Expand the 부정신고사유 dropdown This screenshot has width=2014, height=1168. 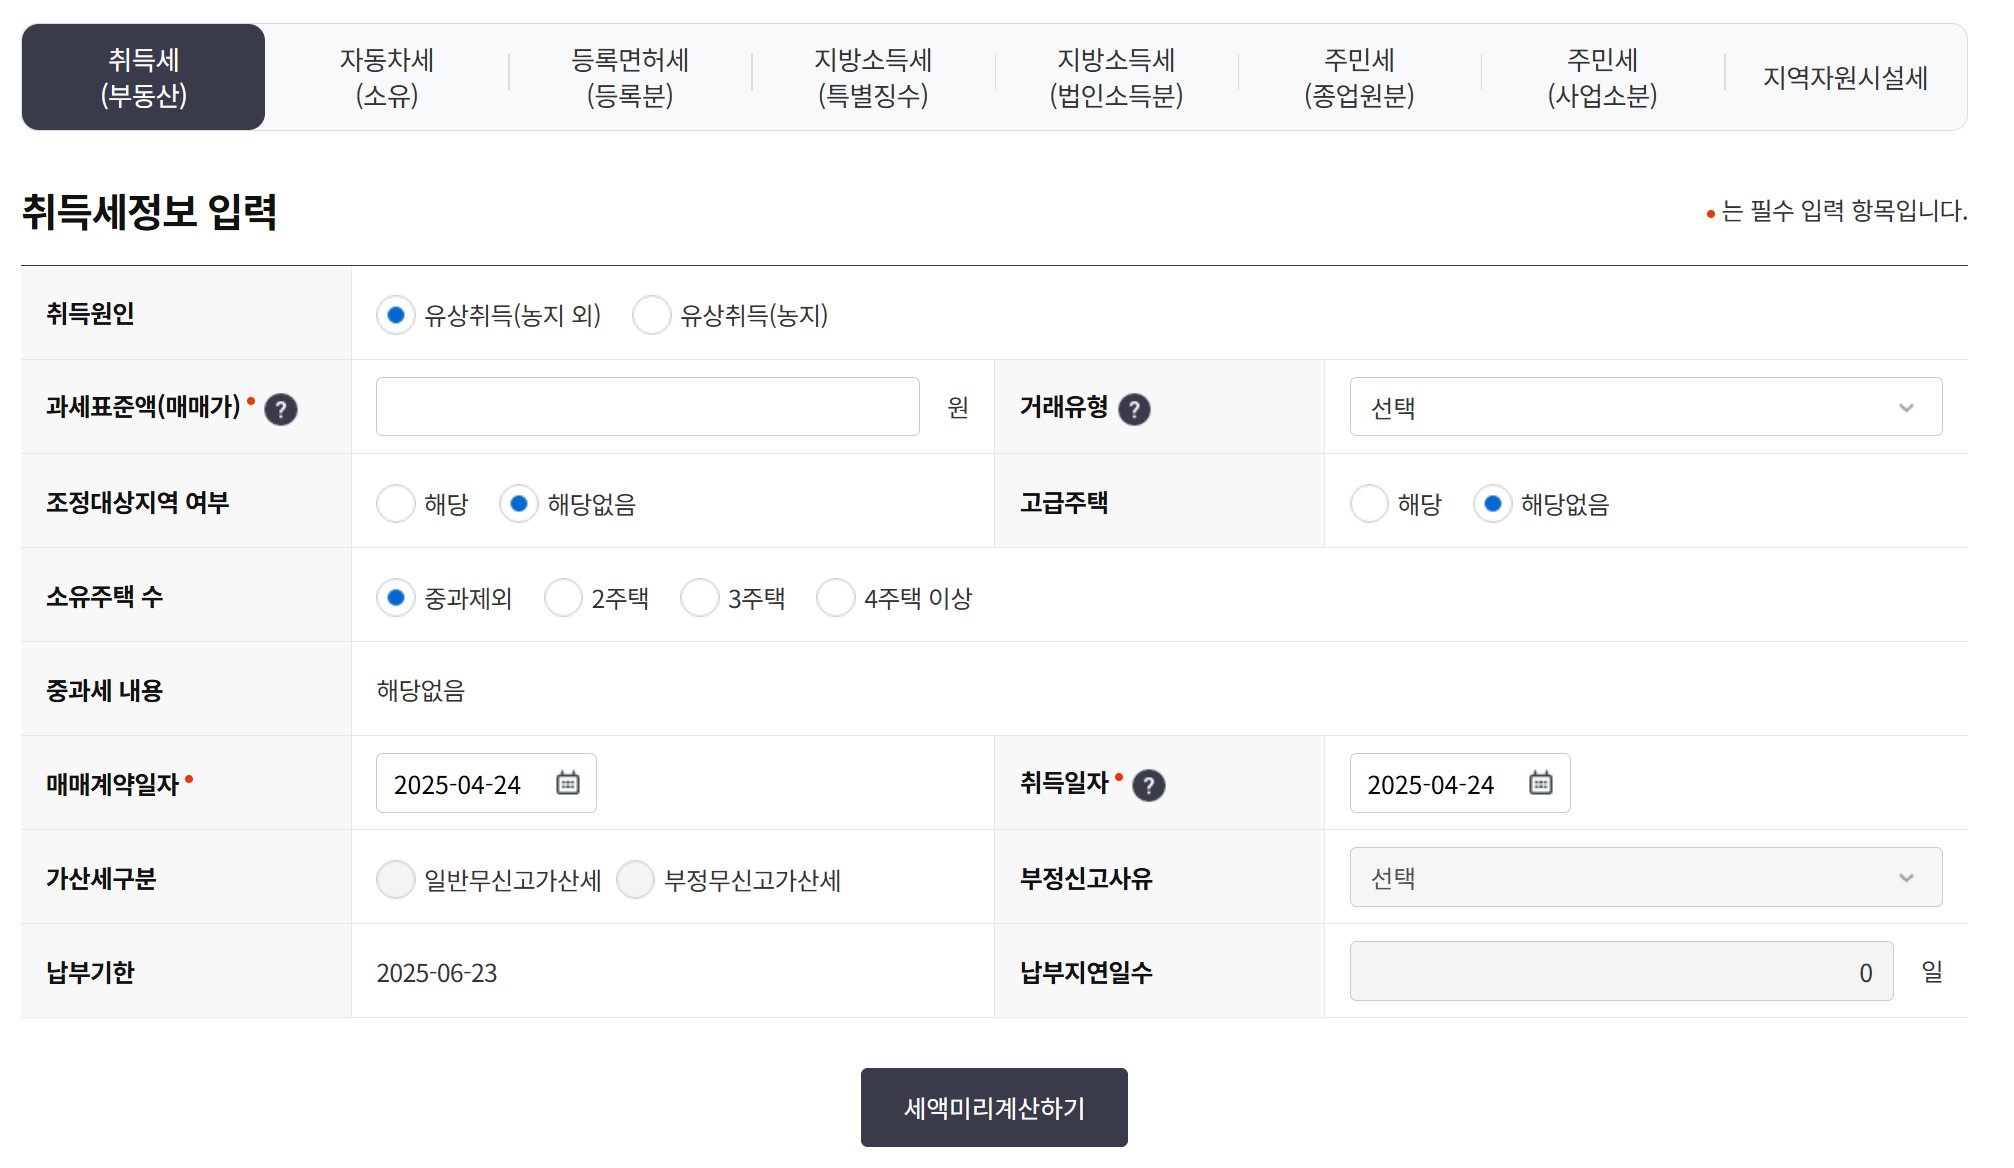click(x=1645, y=877)
